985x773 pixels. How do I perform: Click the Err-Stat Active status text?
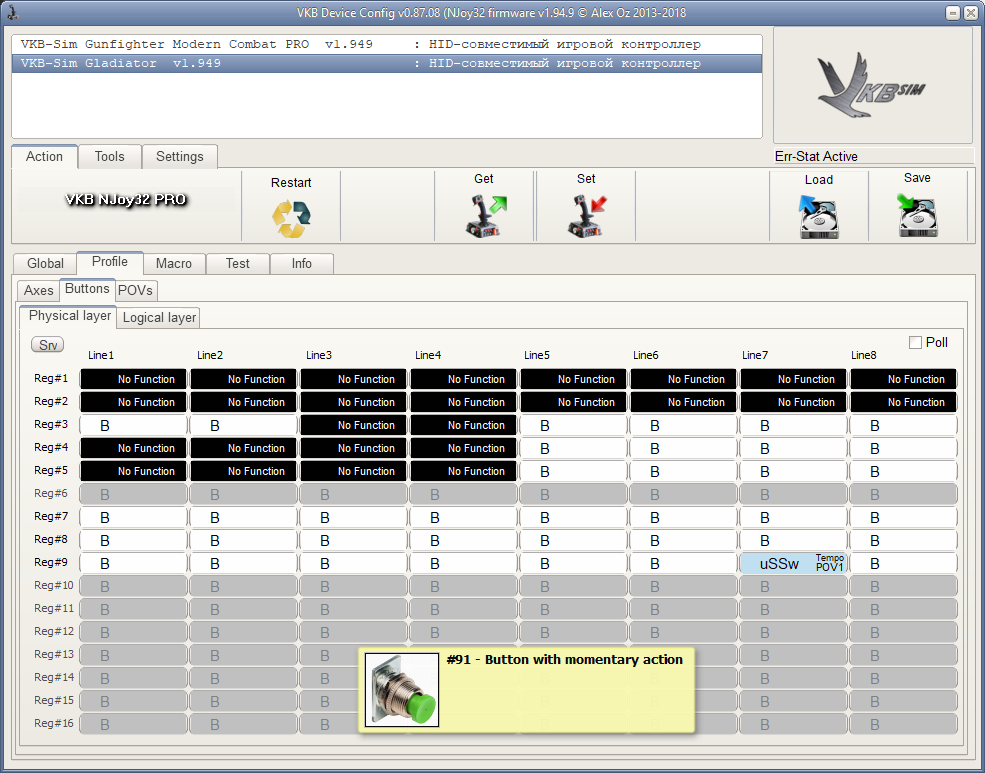click(x=816, y=156)
